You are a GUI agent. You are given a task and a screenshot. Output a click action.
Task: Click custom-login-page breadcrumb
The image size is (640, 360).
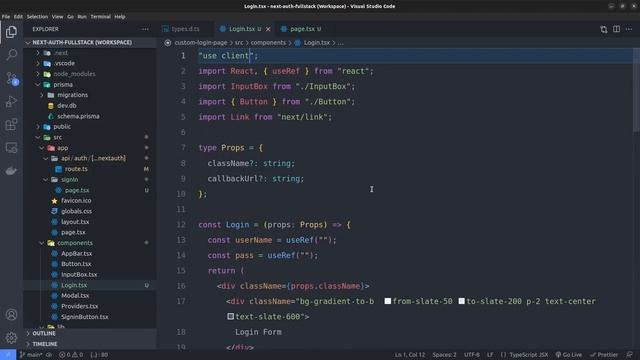pos(200,42)
